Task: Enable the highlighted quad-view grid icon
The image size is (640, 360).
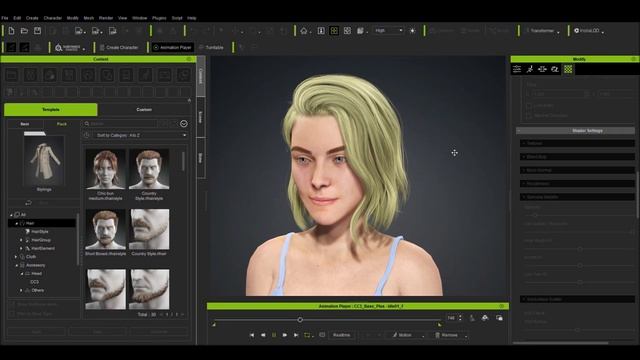Action: click(334, 31)
